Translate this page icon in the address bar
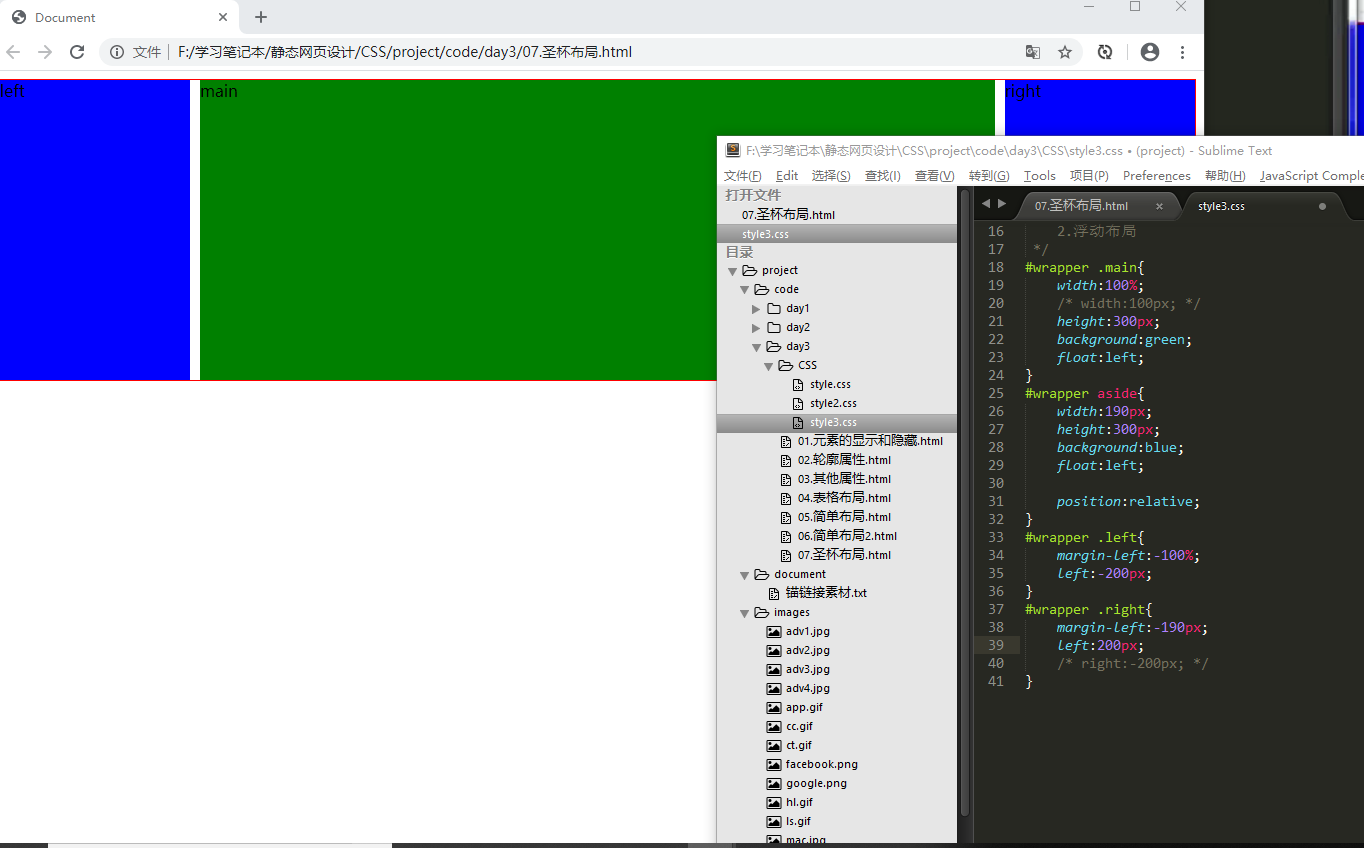The height and width of the screenshot is (848, 1364). [1033, 52]
